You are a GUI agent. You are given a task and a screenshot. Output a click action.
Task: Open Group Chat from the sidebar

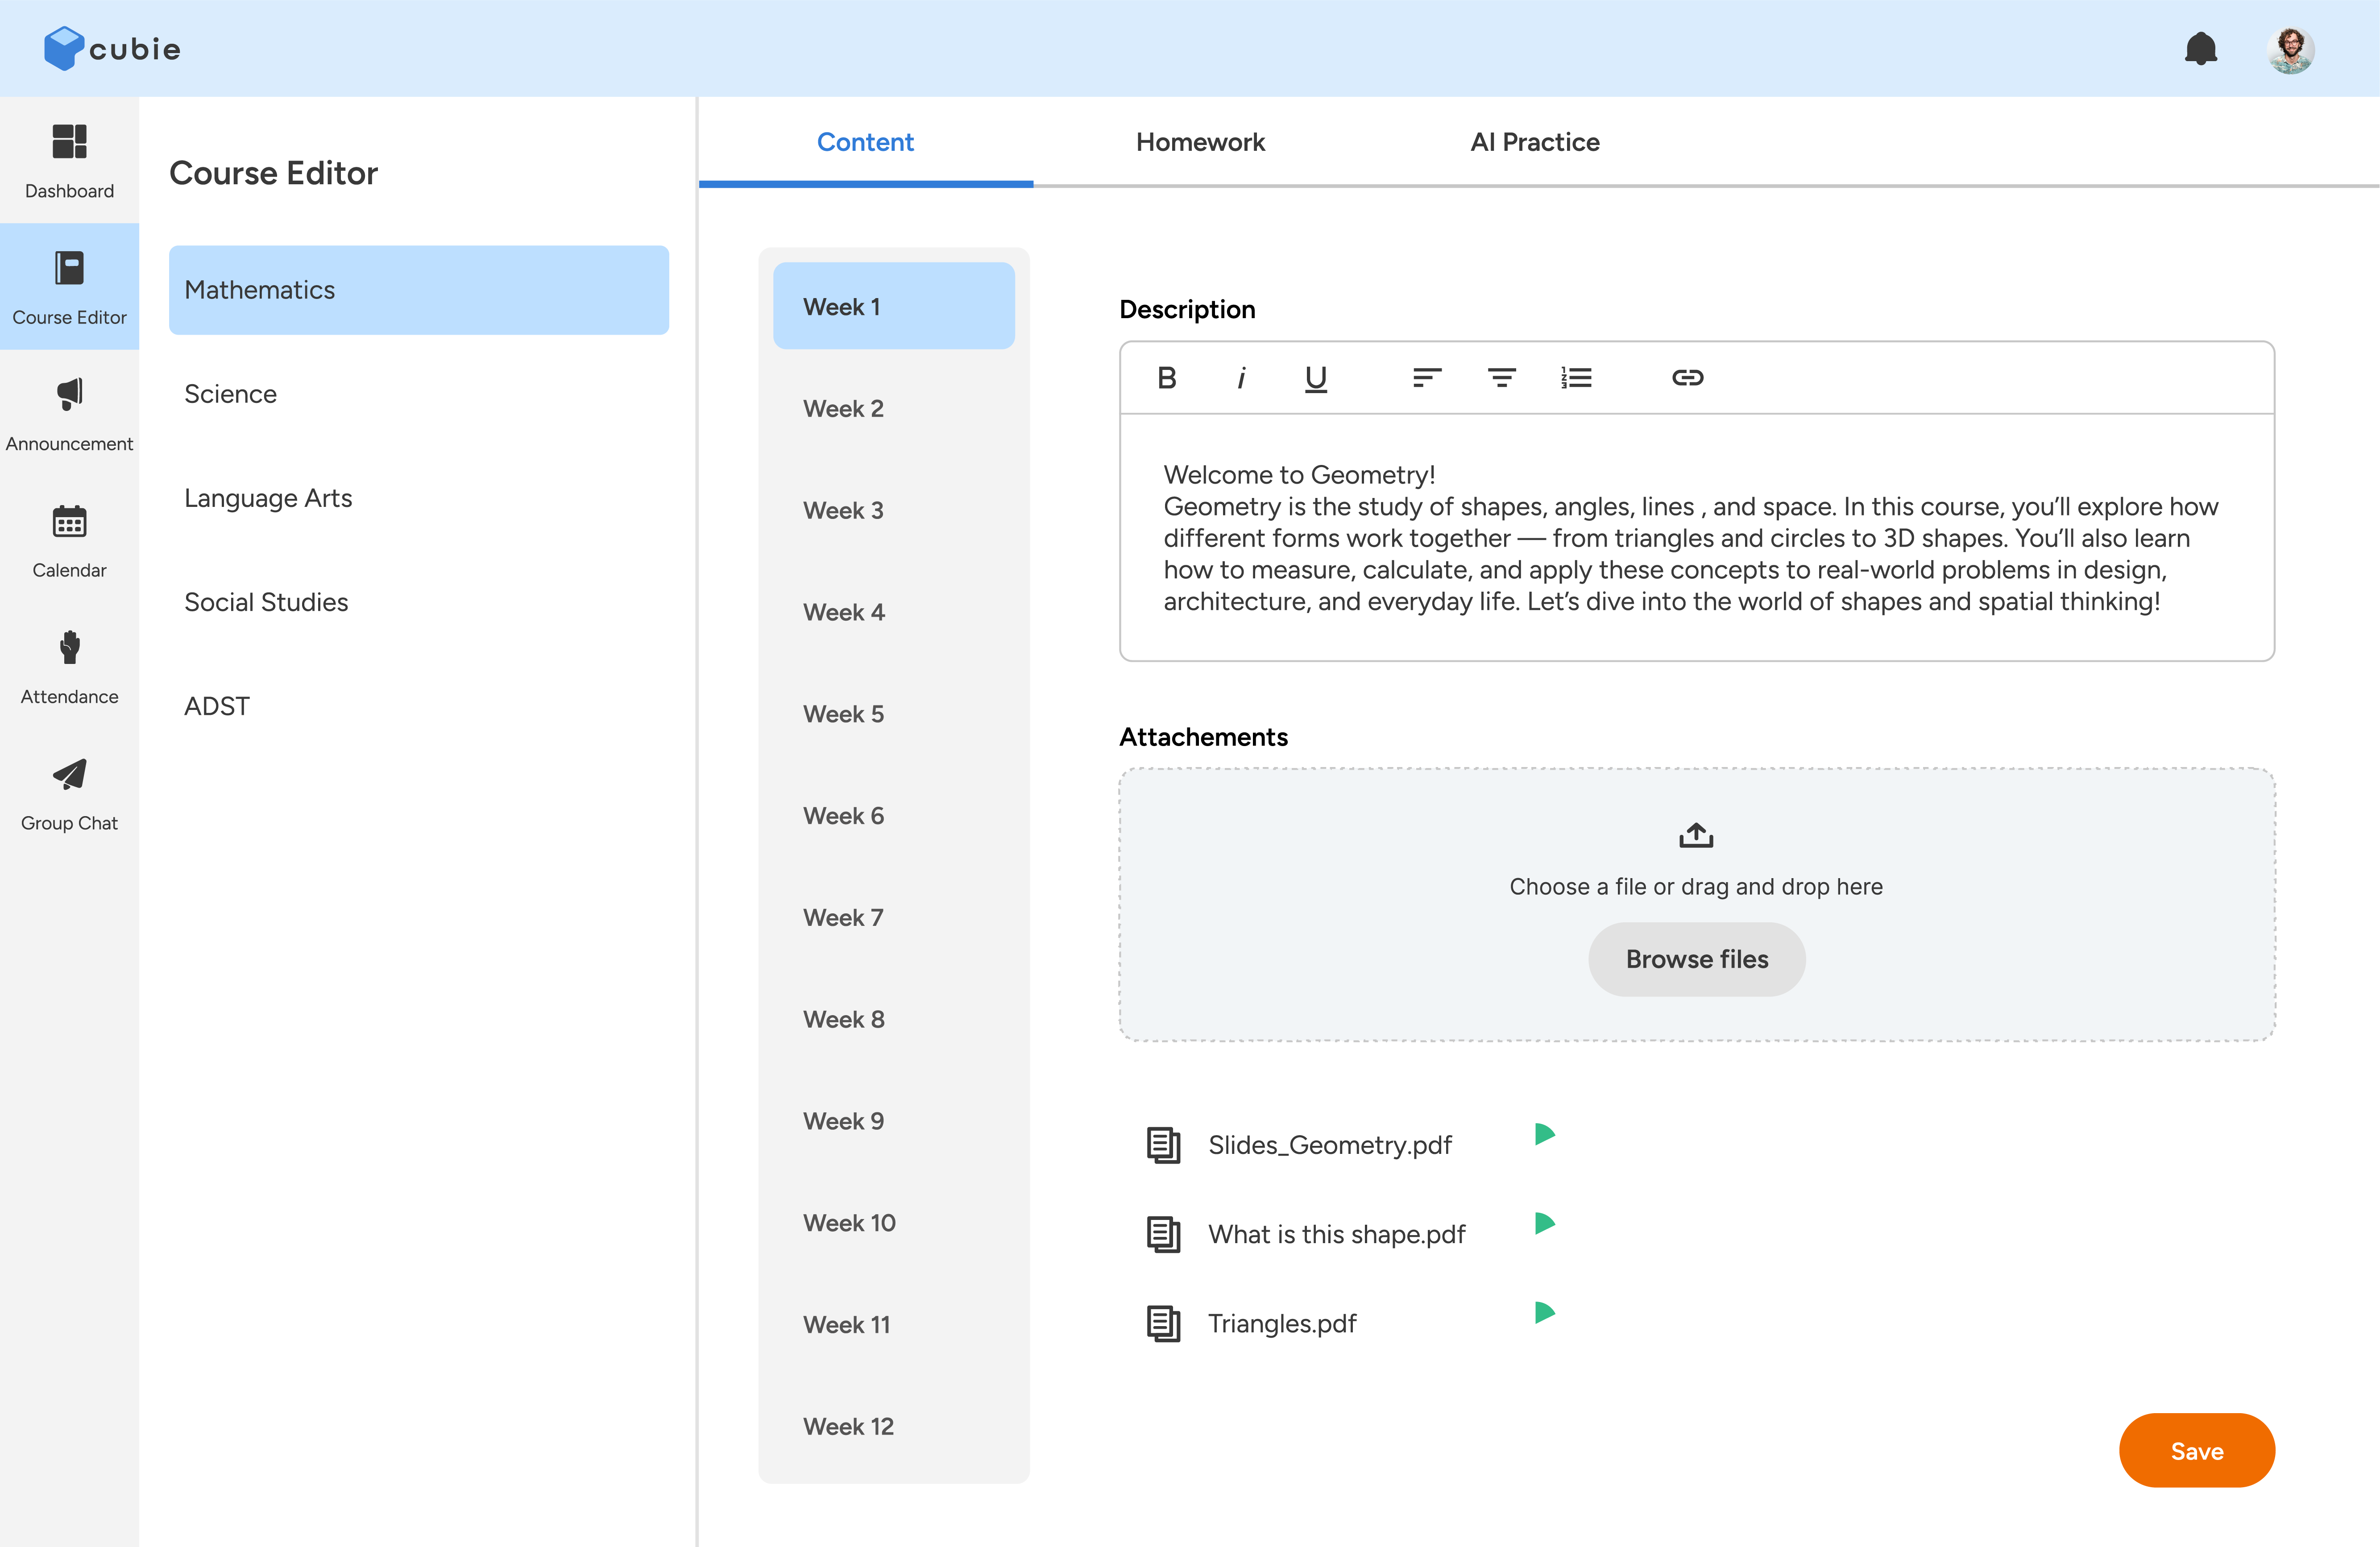[69, 793]
